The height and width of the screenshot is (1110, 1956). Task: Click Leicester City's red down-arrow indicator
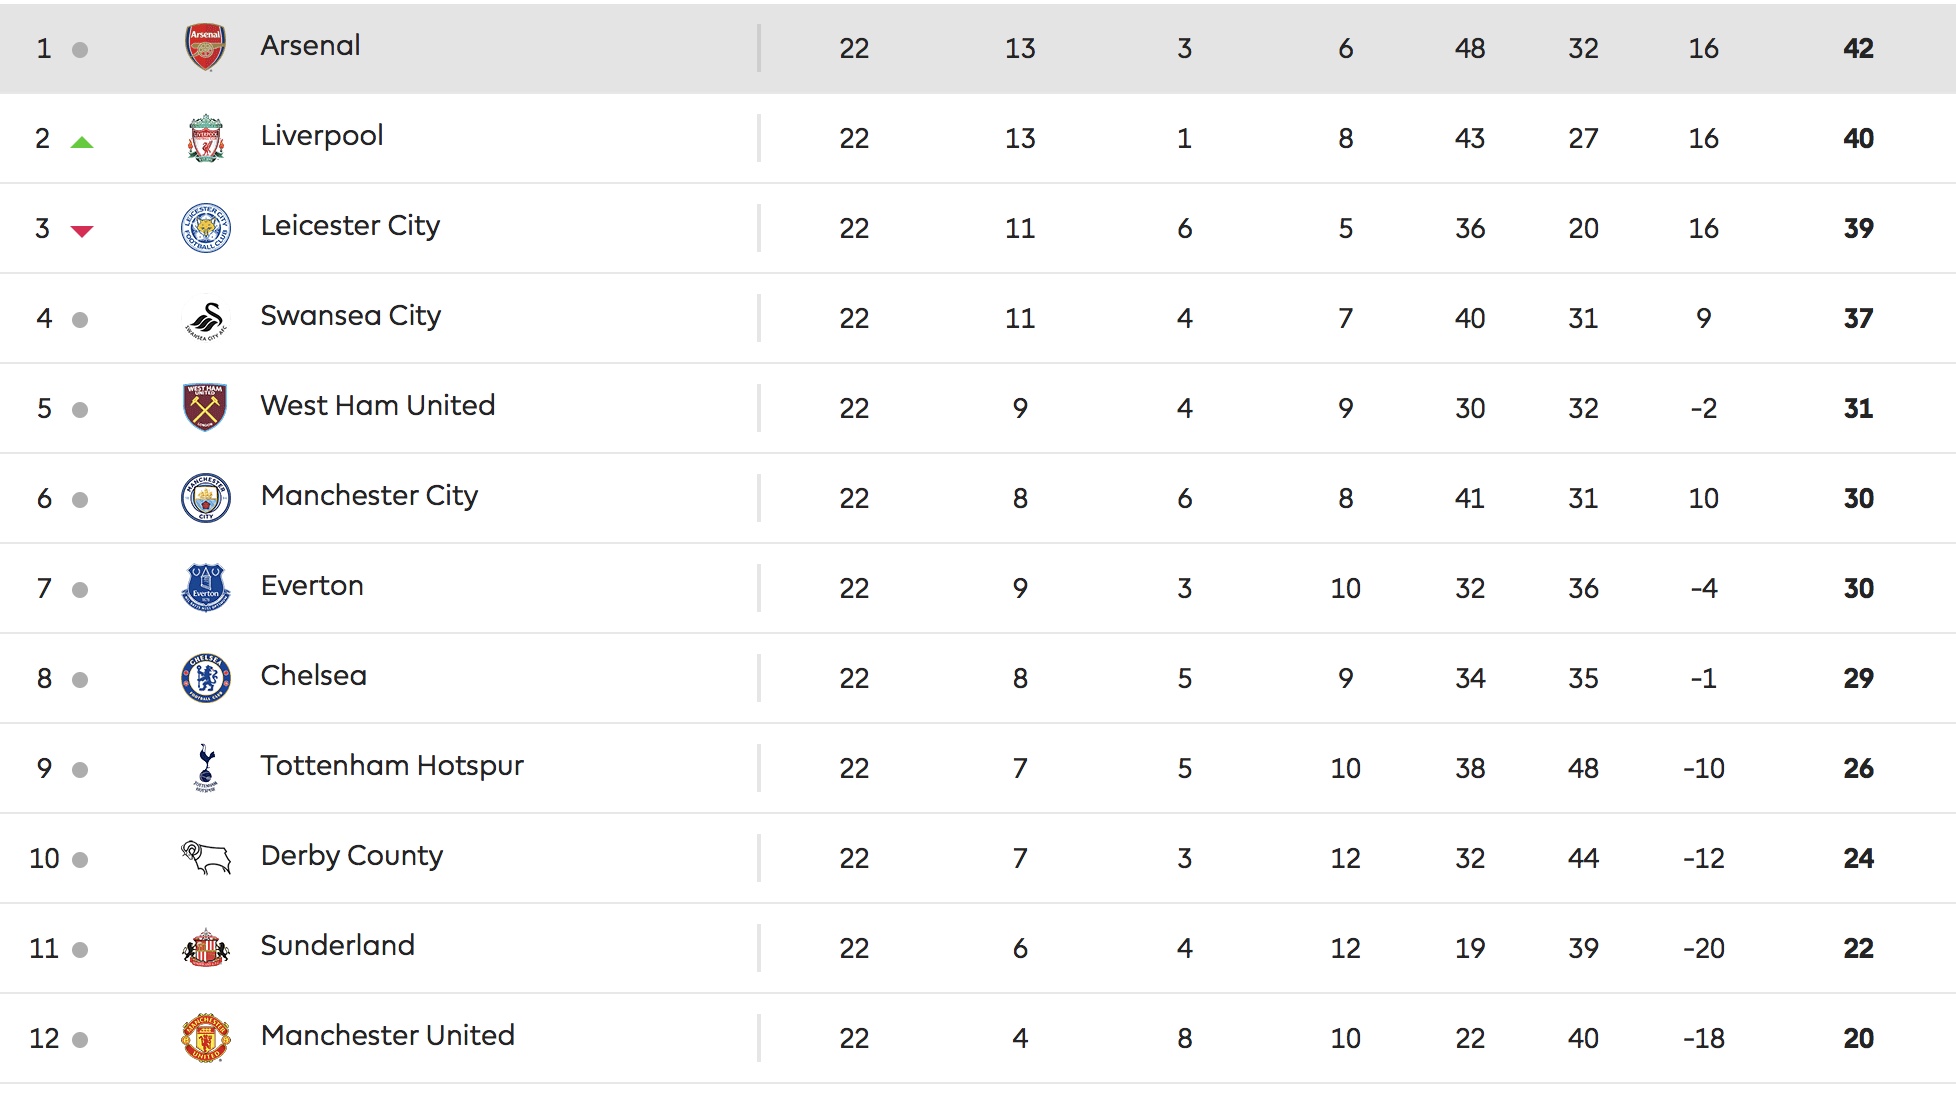pyautogui.click(x=82, y=231)
